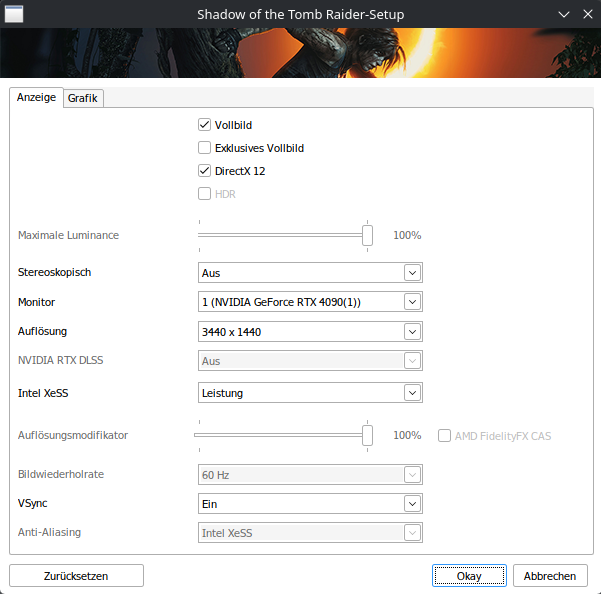Click the Stereoskopisch label
601x594 pixels.
click(54, 272)
